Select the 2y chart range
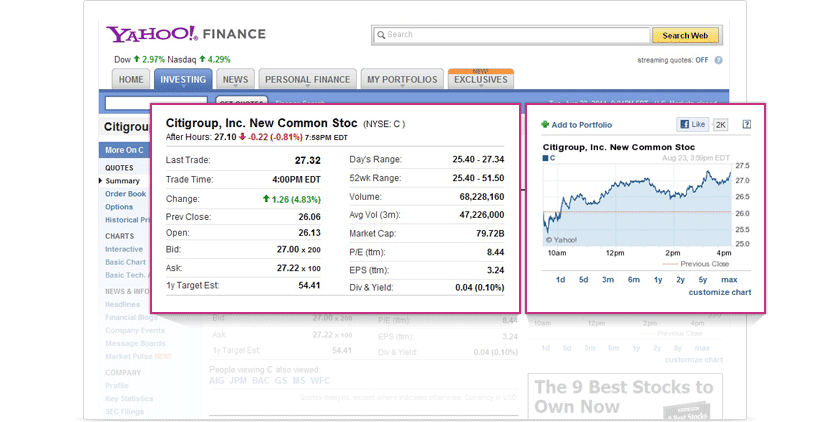 (x=680, y=280)
